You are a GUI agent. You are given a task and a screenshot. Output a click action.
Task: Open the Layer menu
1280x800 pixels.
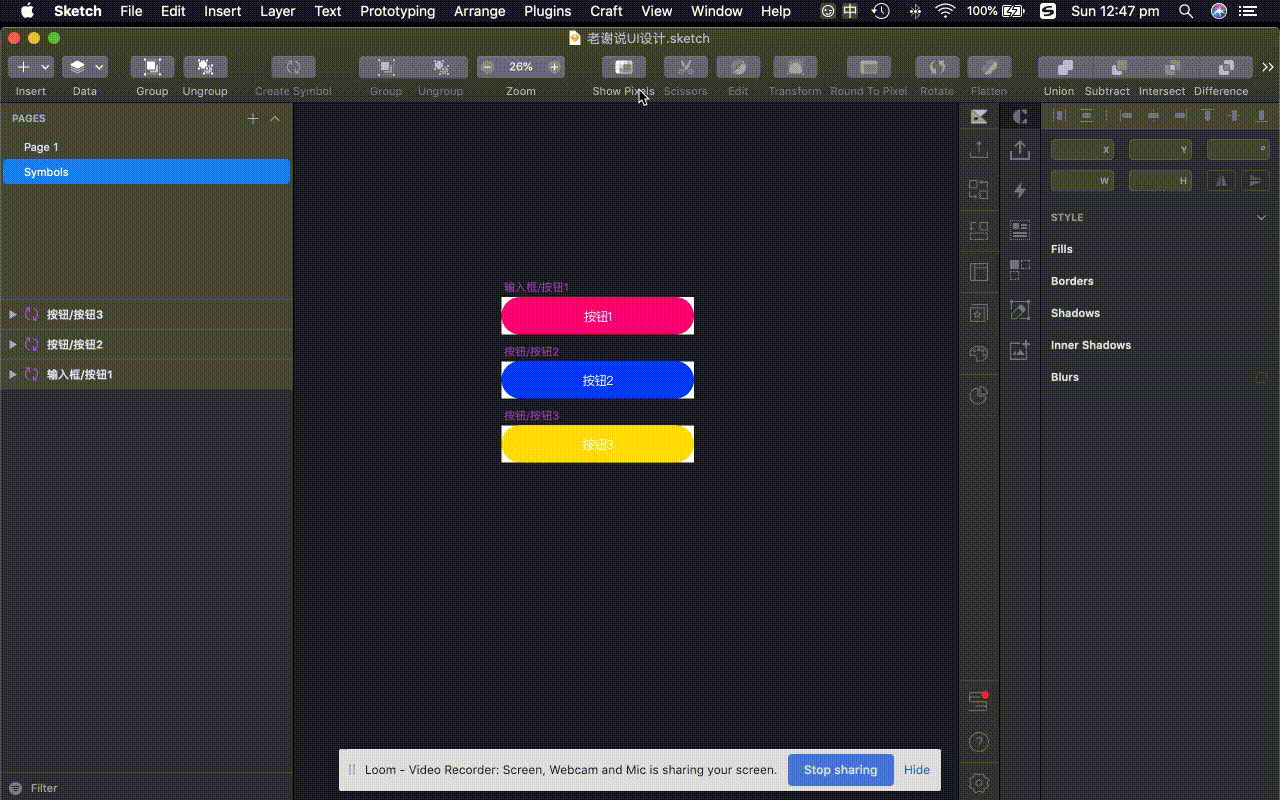pyautogui.click(x=277, y=11)
